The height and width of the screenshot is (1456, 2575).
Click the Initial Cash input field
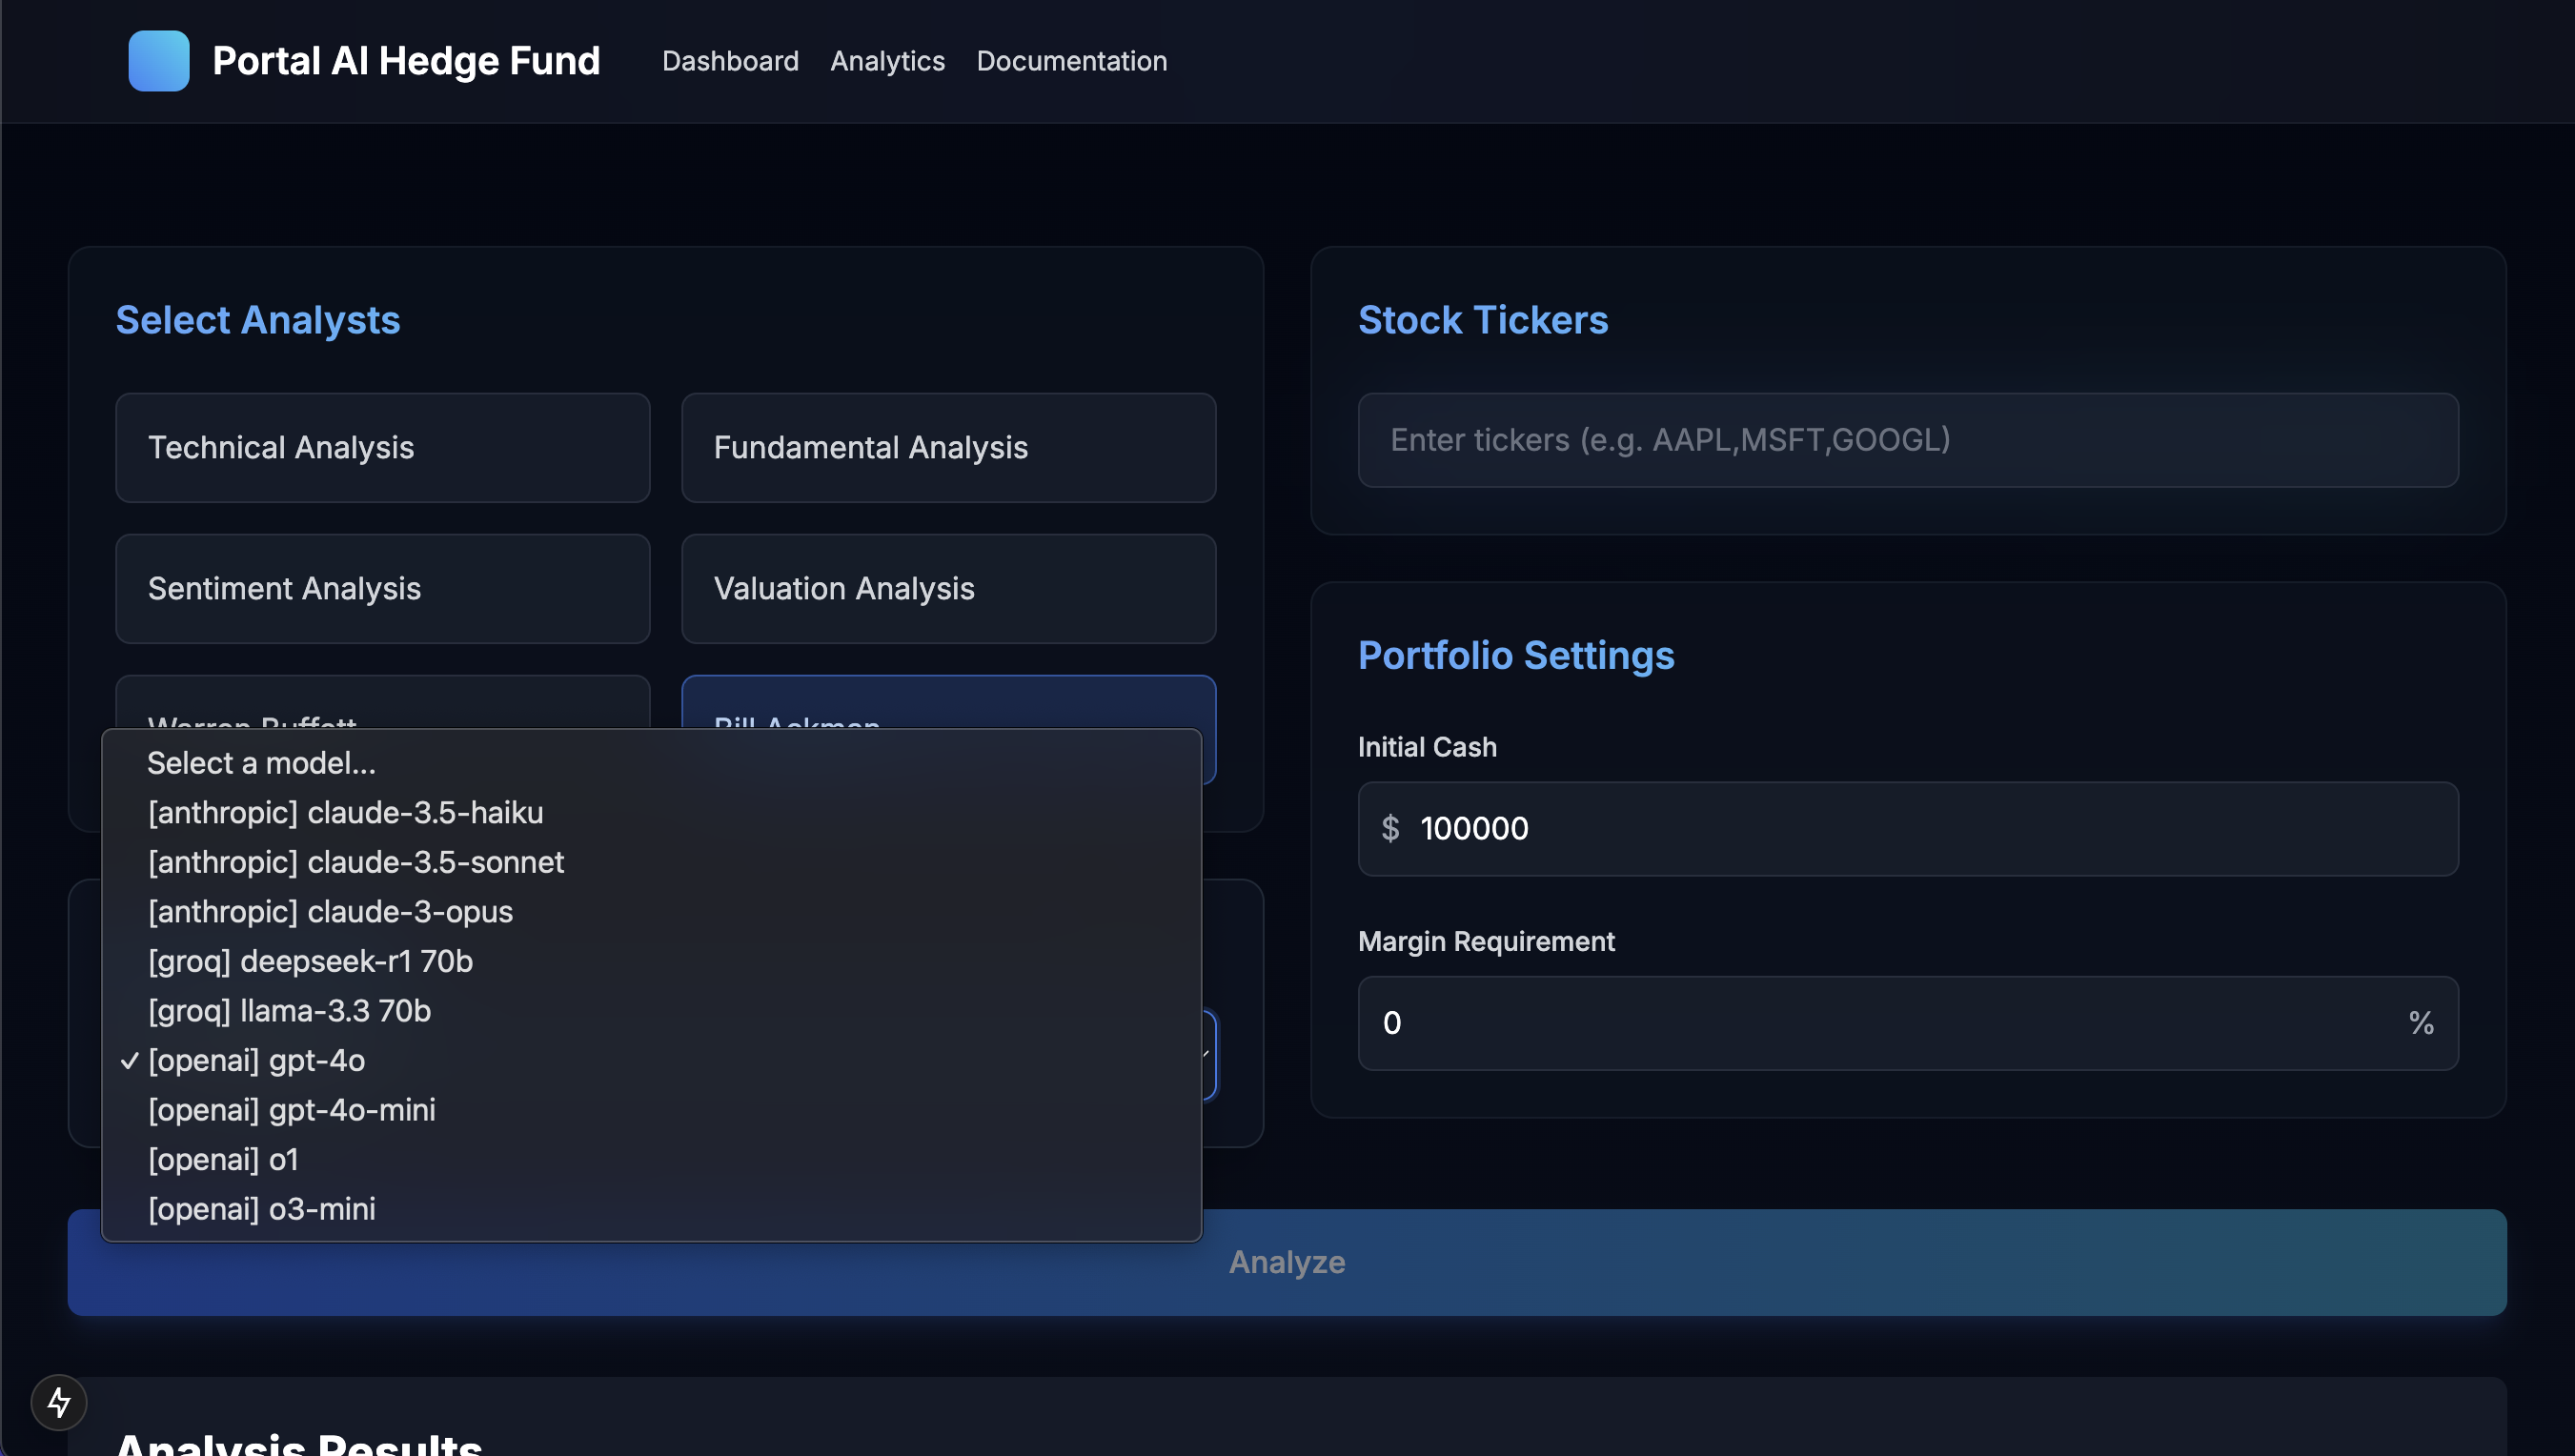click(1907, 828)
